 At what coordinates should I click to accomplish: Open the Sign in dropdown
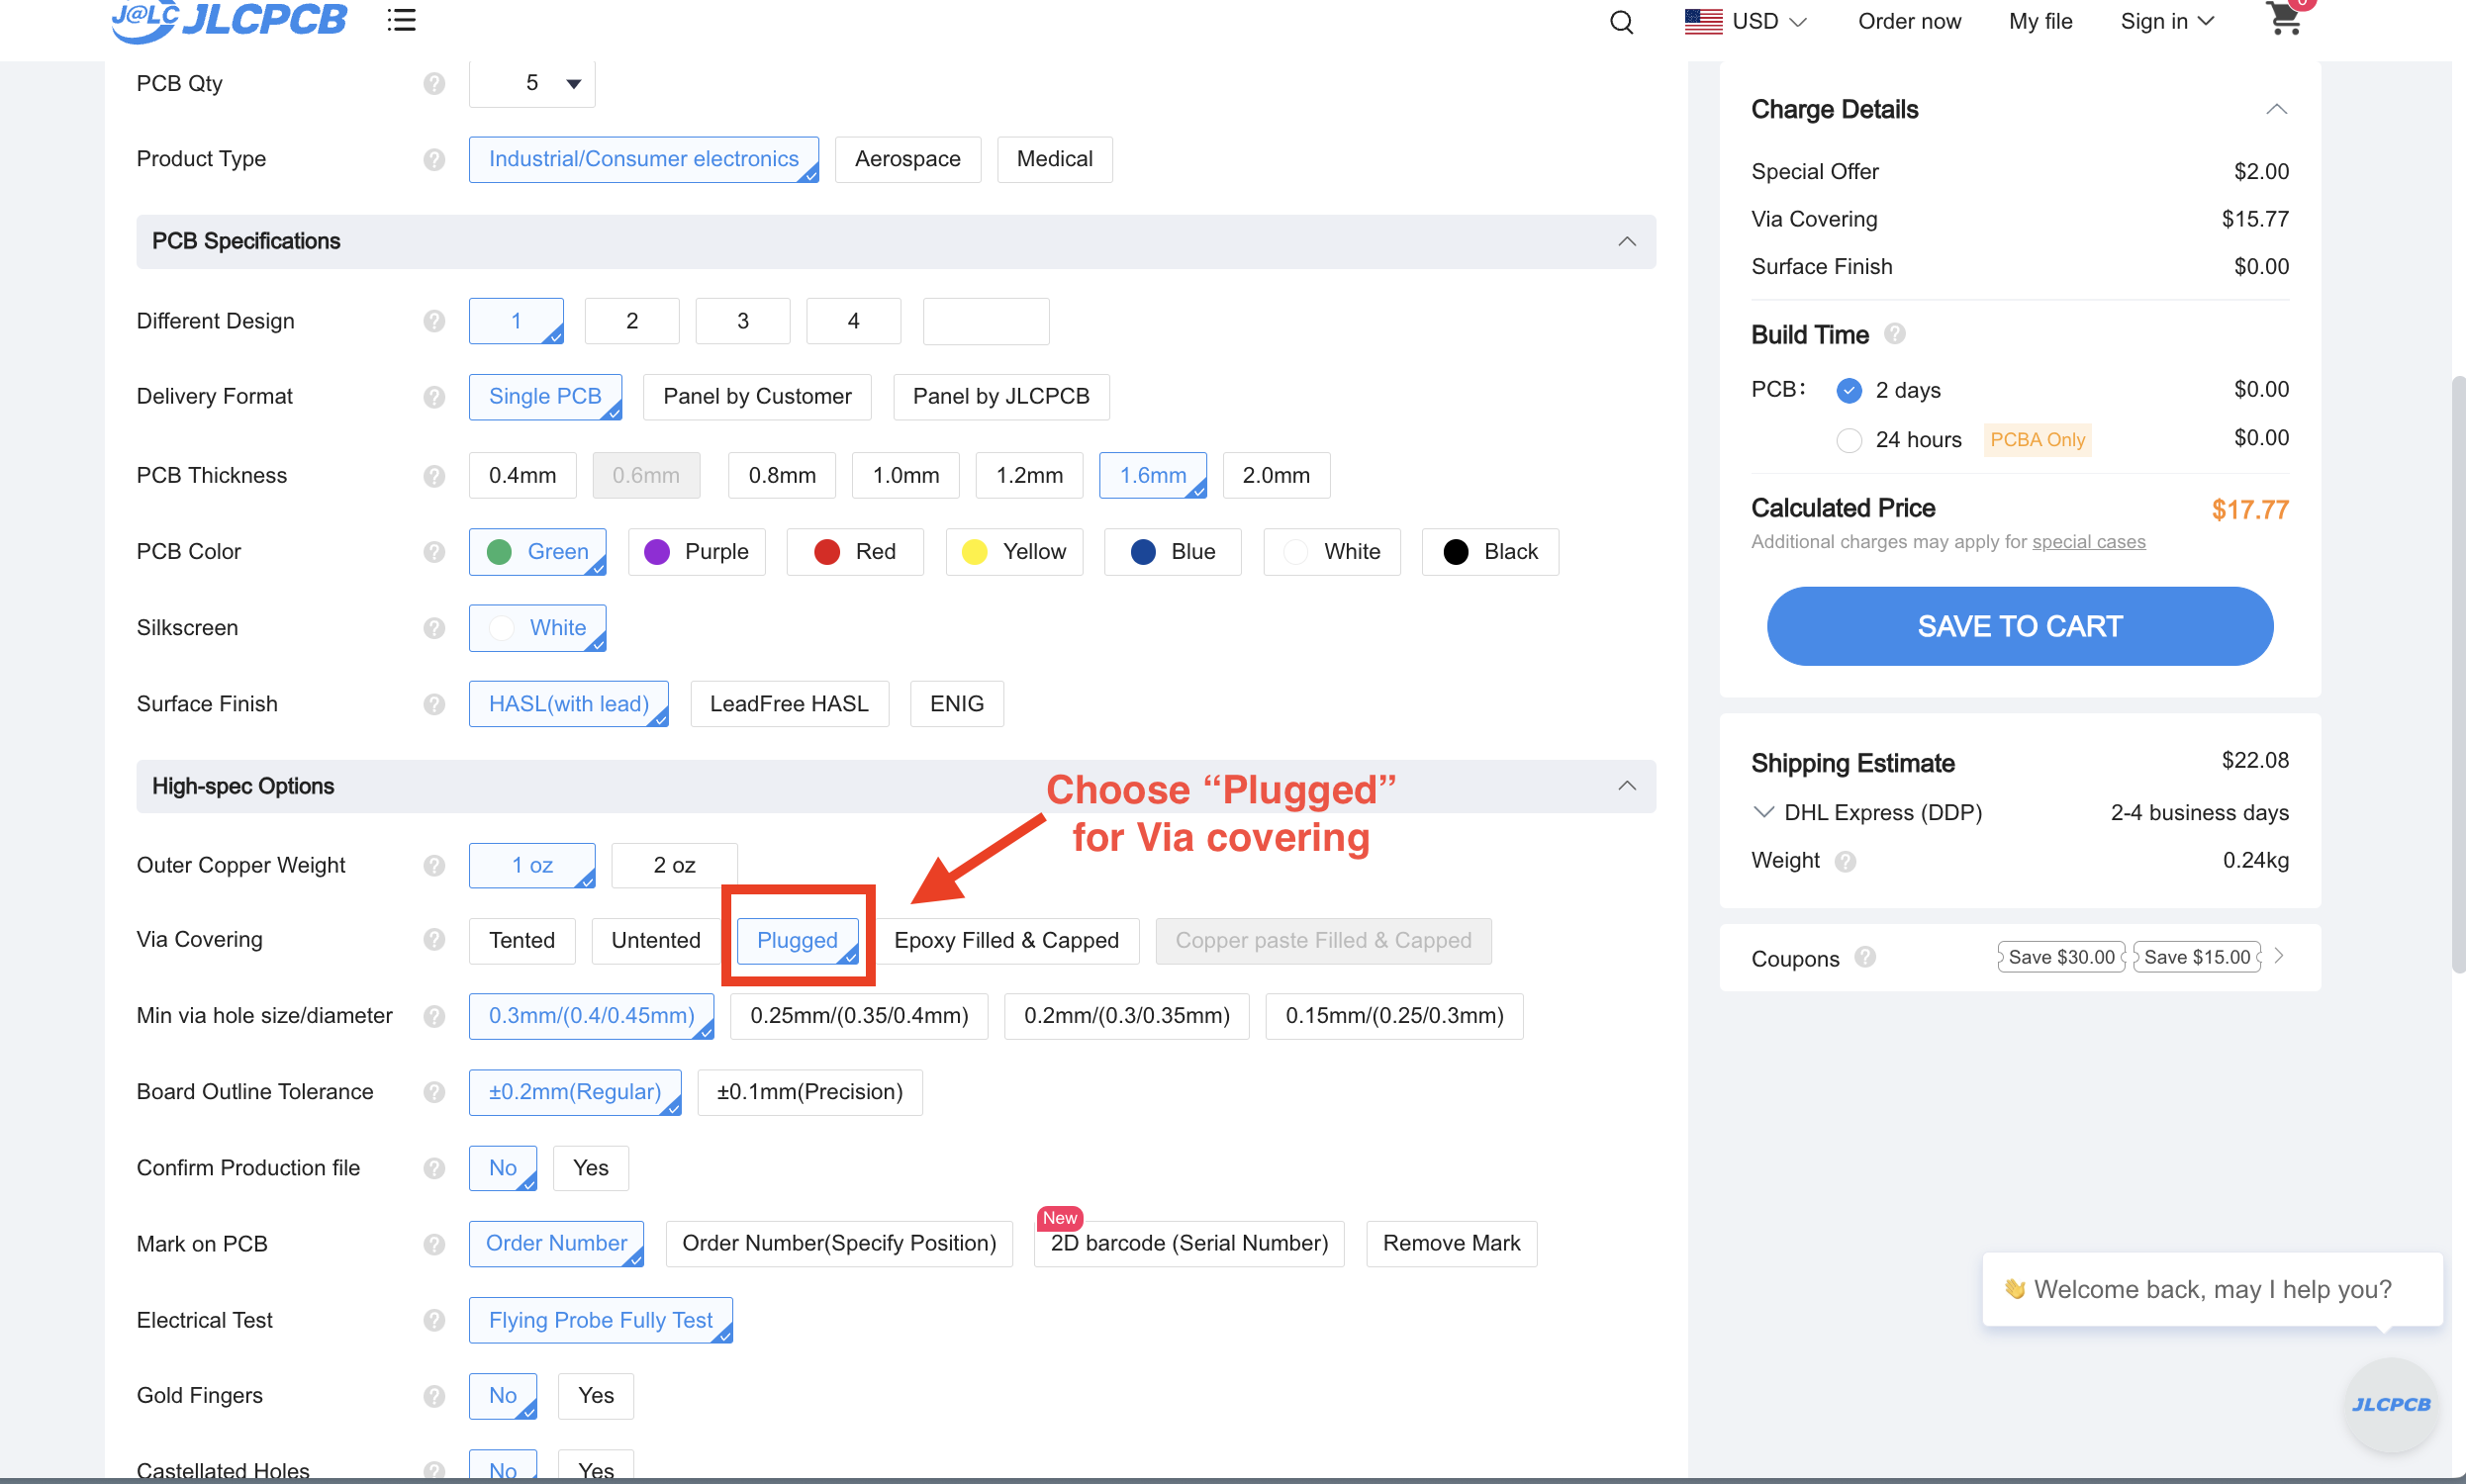coord(2167,21)
